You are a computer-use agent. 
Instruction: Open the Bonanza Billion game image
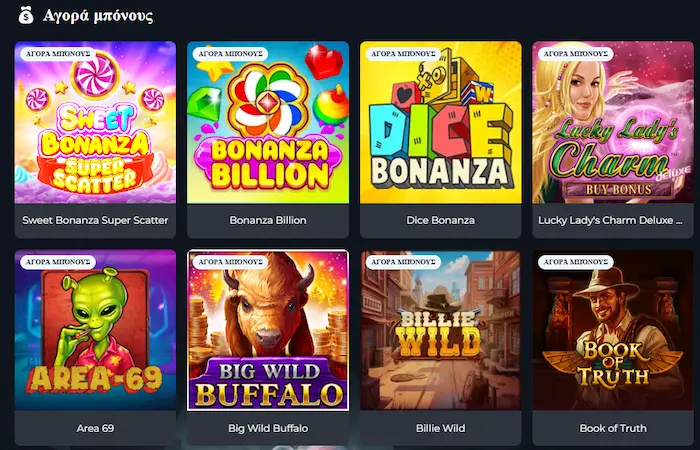268,122
